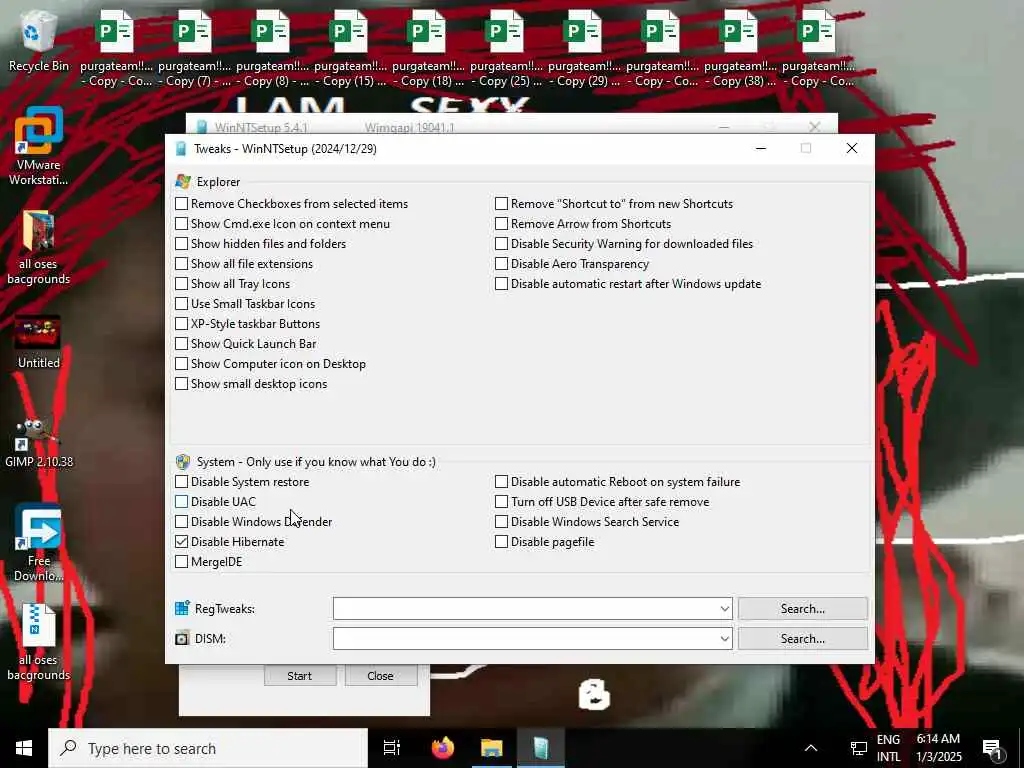Open Task View from the taskbar

[392, 748]
